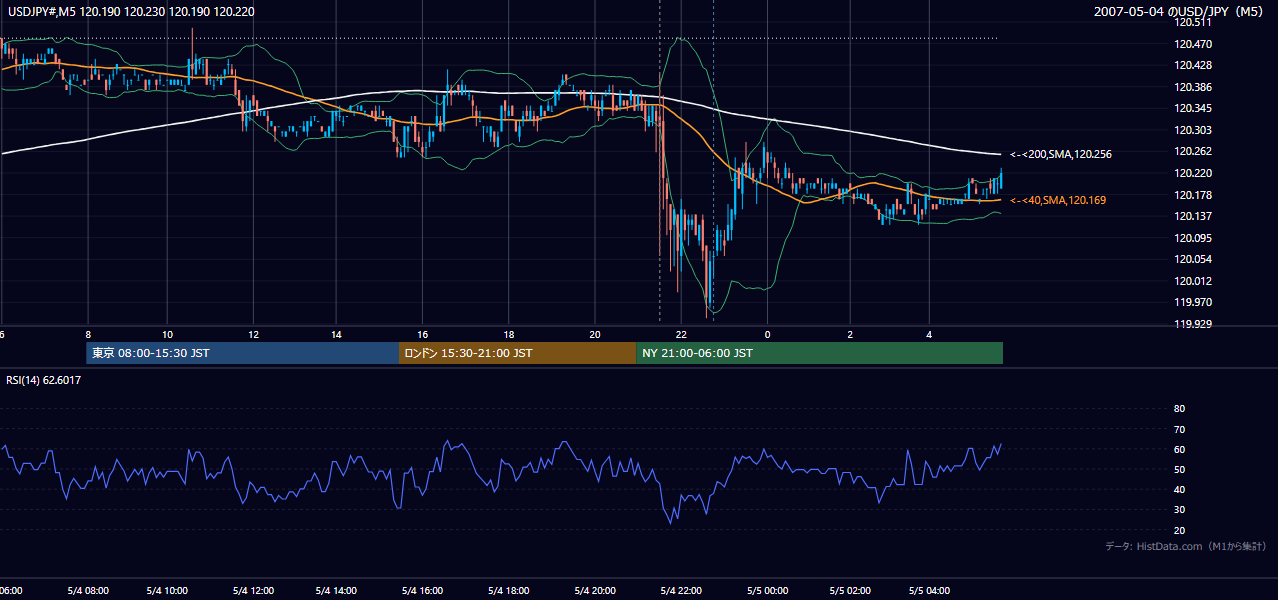
Task: Click the 5/4 18:00 date axis label
Action: click(507, 590)
